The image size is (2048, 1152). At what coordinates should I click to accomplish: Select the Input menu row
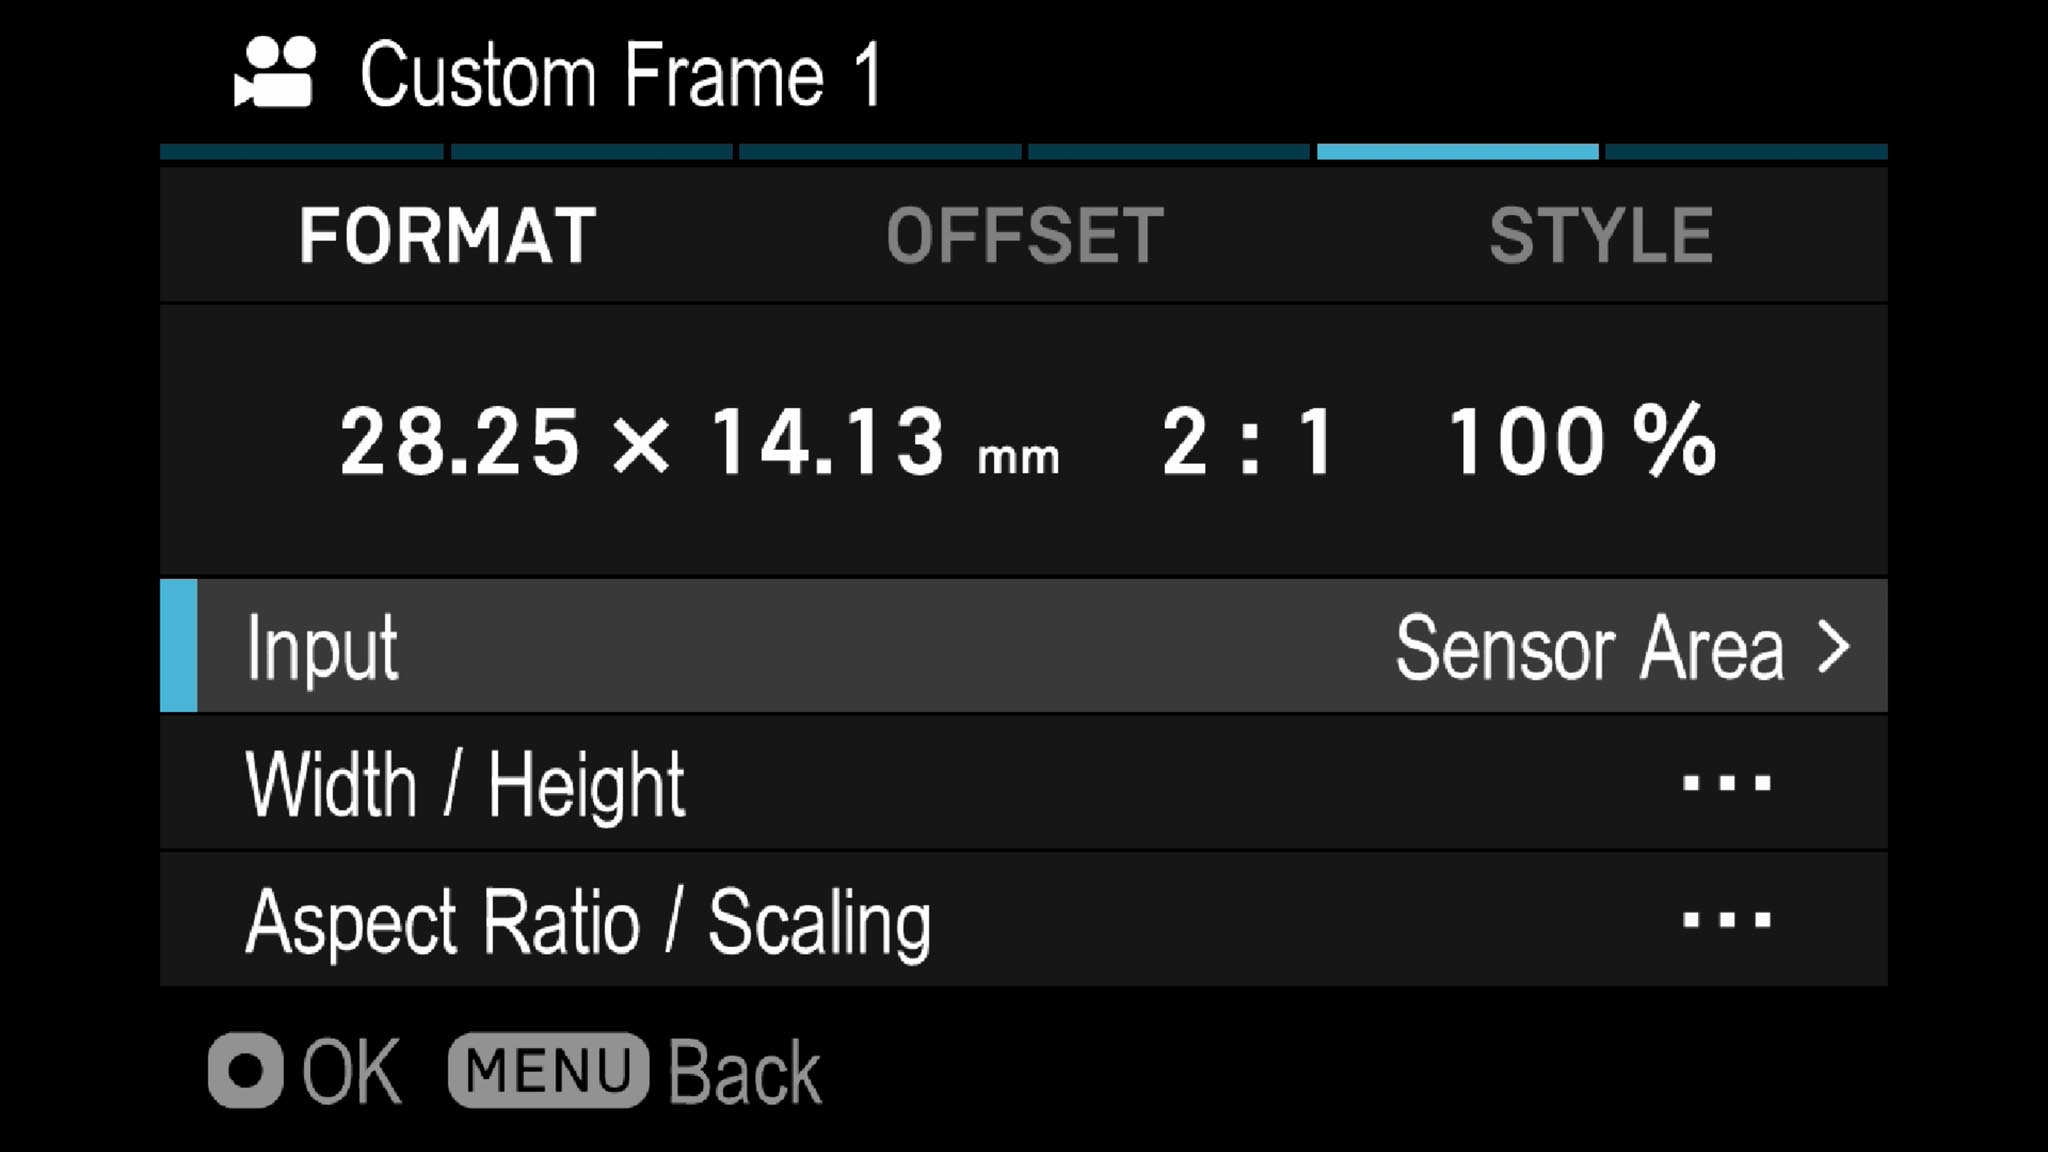[1024, 646]
